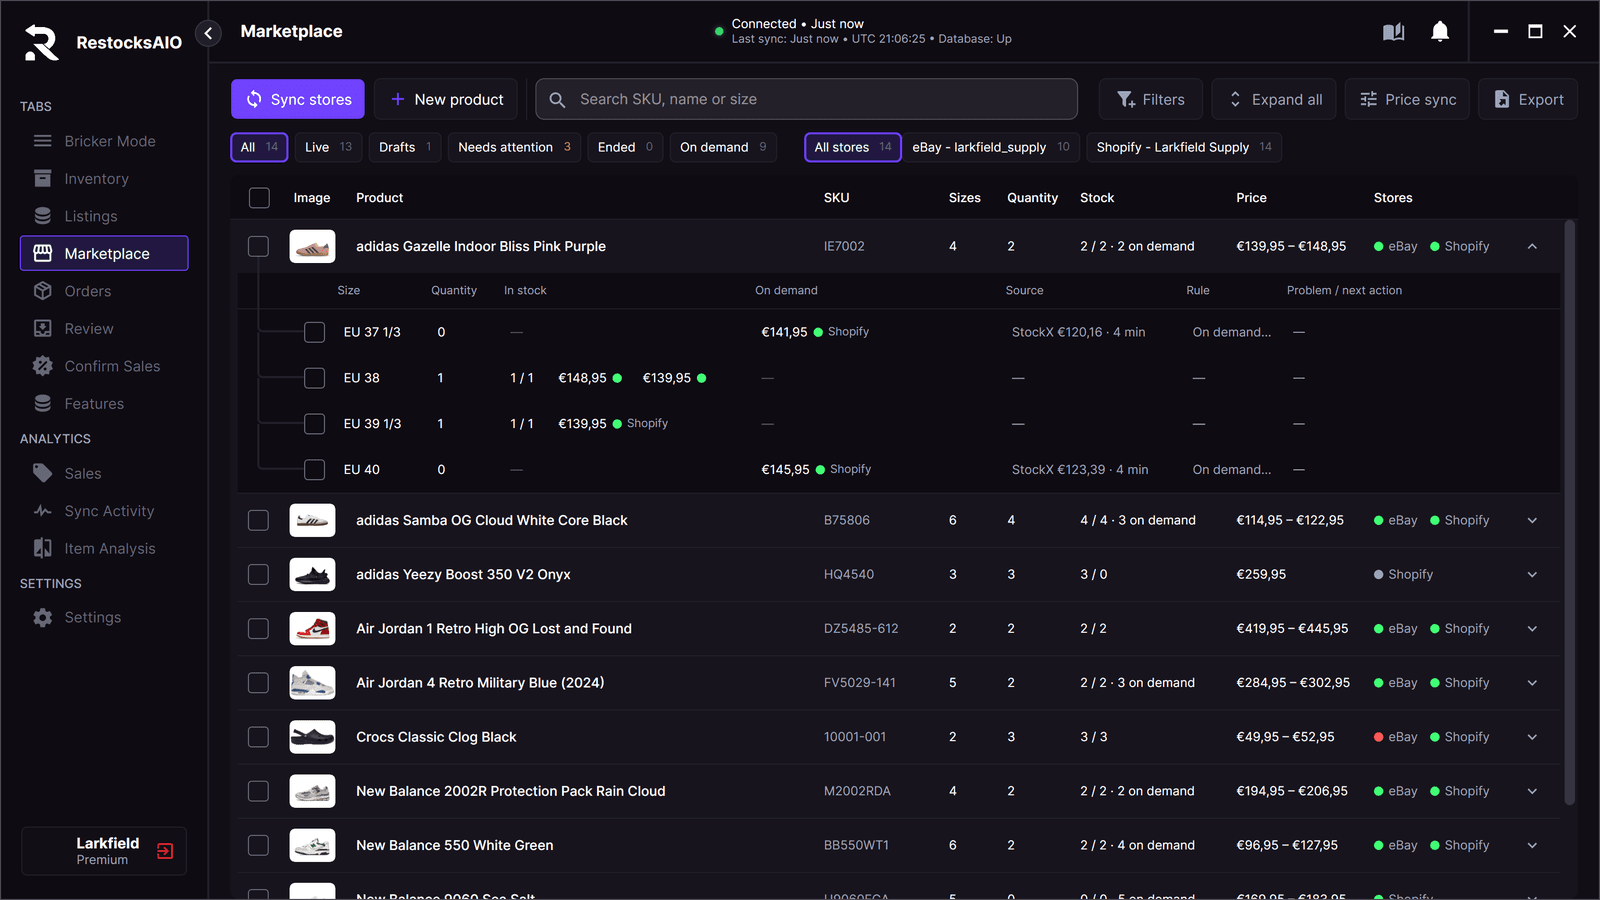Open the notifications bell
Screen dimensions: 1600x900
tap(1440, 32)
